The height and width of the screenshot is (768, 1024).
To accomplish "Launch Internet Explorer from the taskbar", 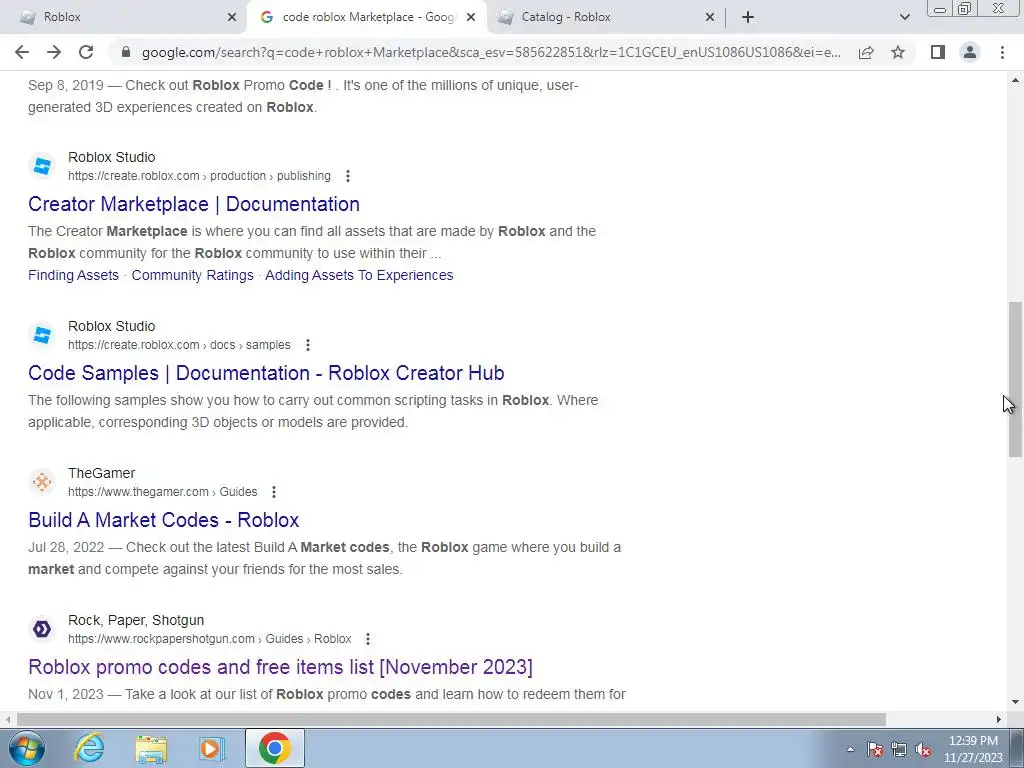I will coord(89,748).
